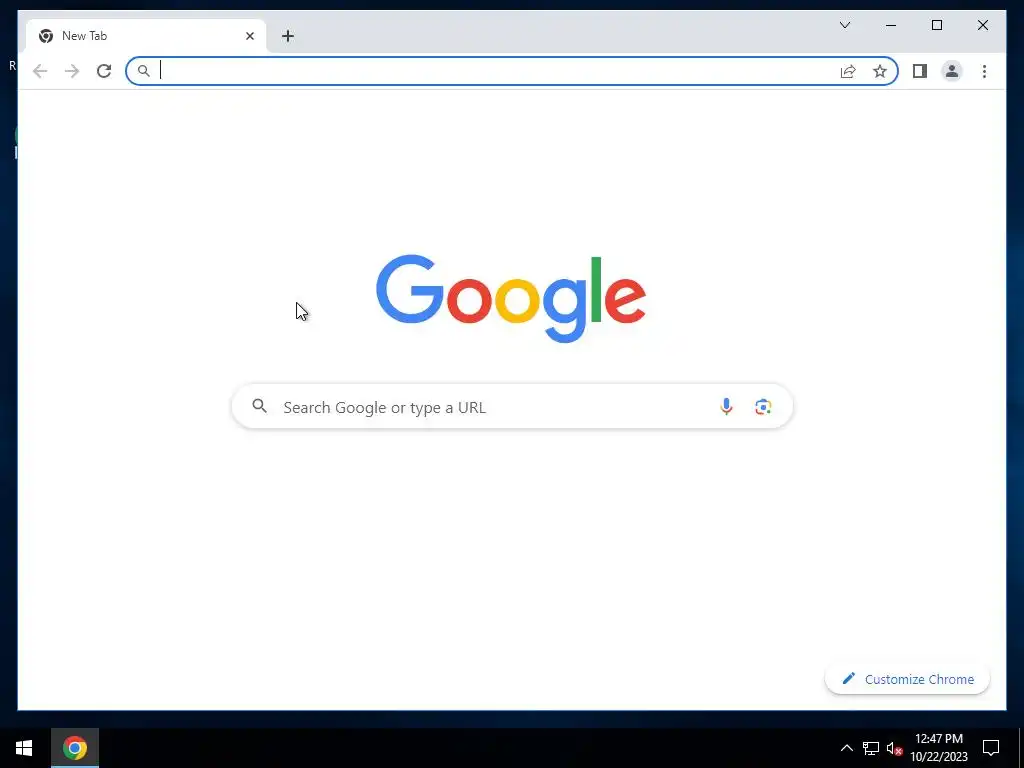Close the New Tab tab
This screenshot has height=768, width=1024.
(x=250, y=36)
